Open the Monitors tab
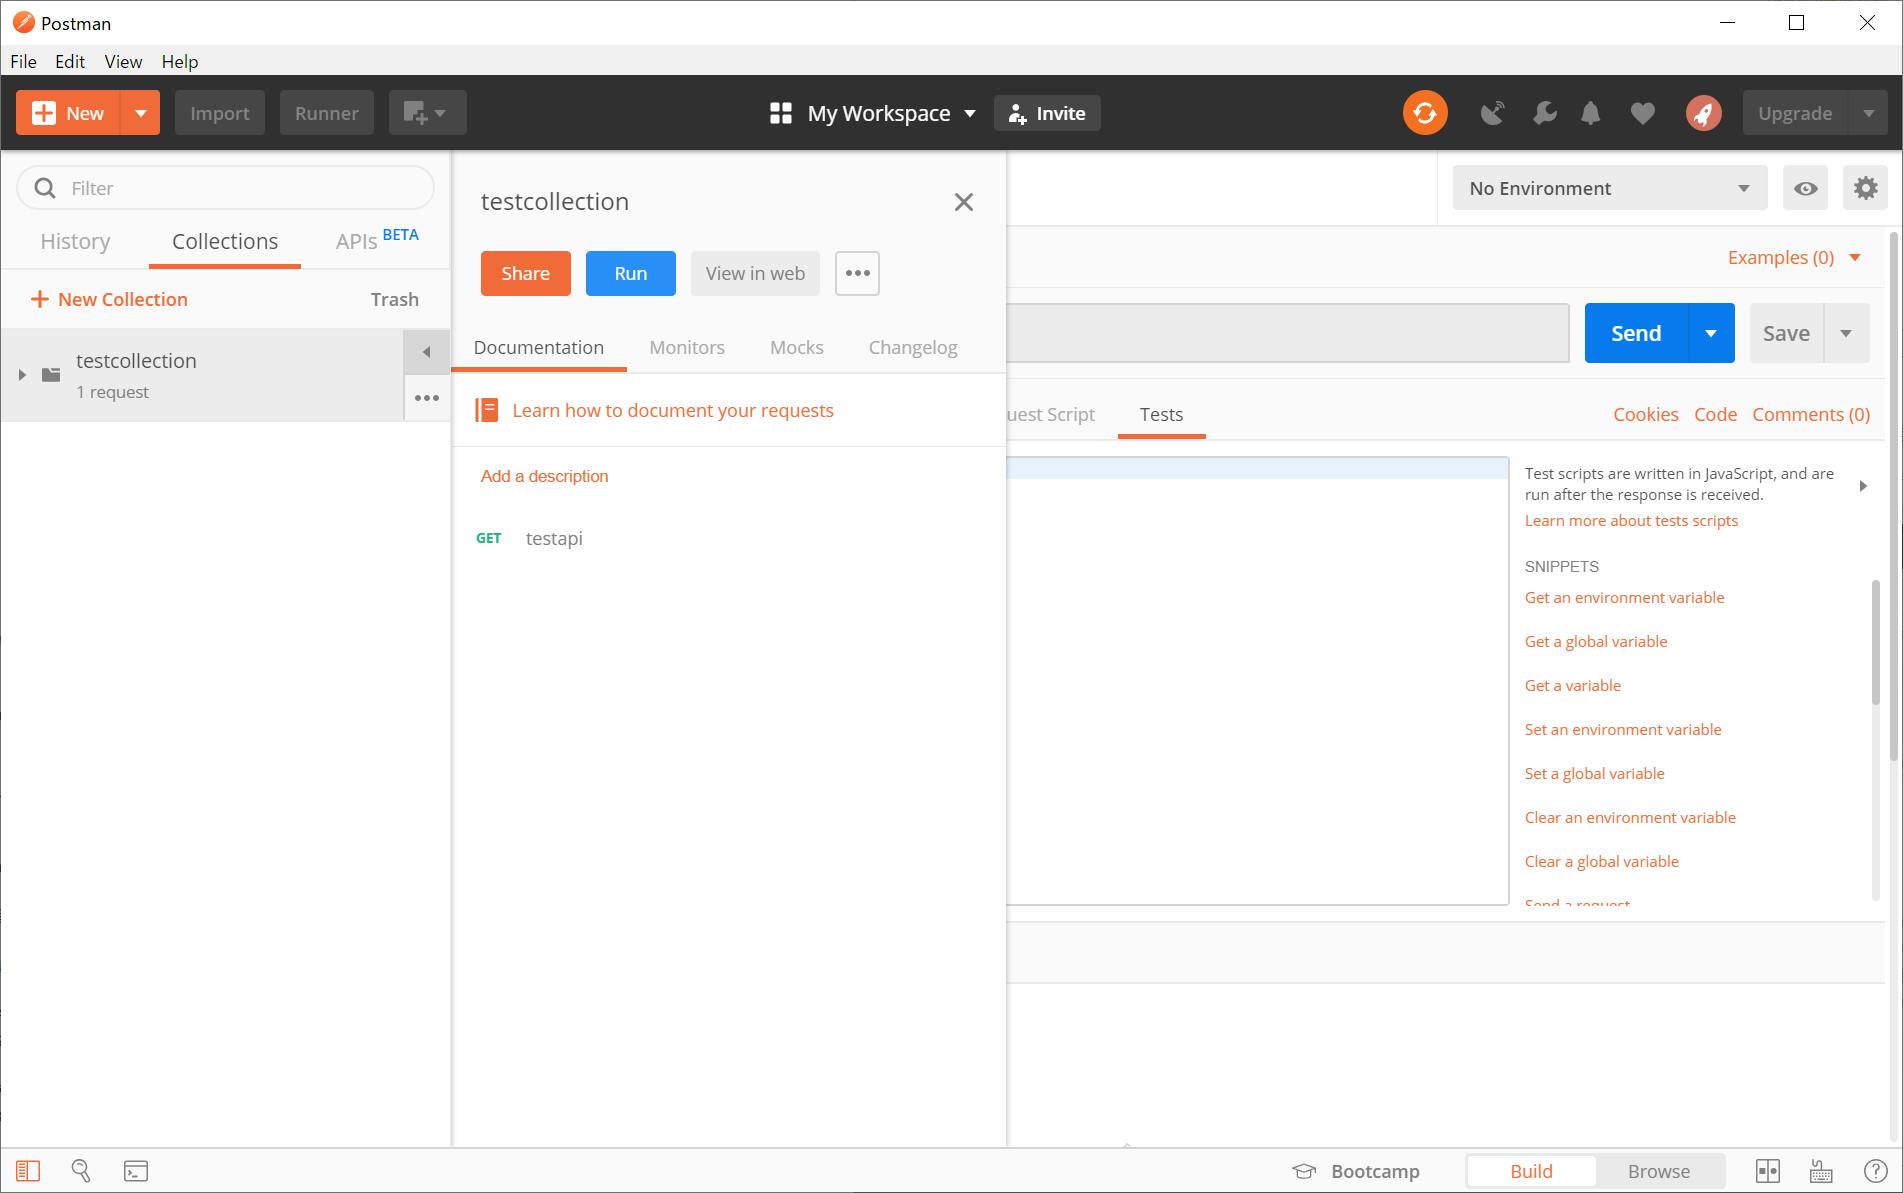 tap(687, 347)
